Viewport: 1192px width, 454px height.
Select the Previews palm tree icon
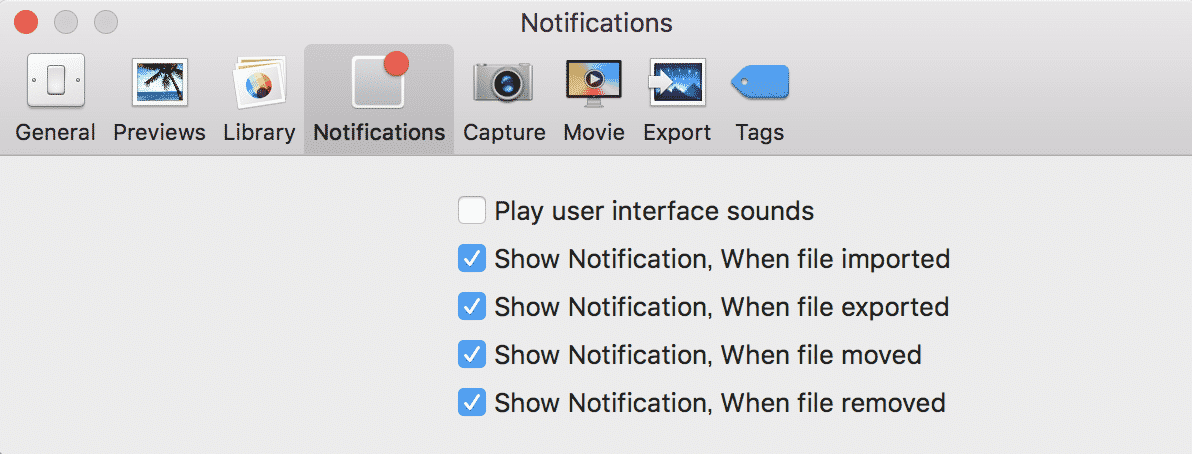coord(160,82)
